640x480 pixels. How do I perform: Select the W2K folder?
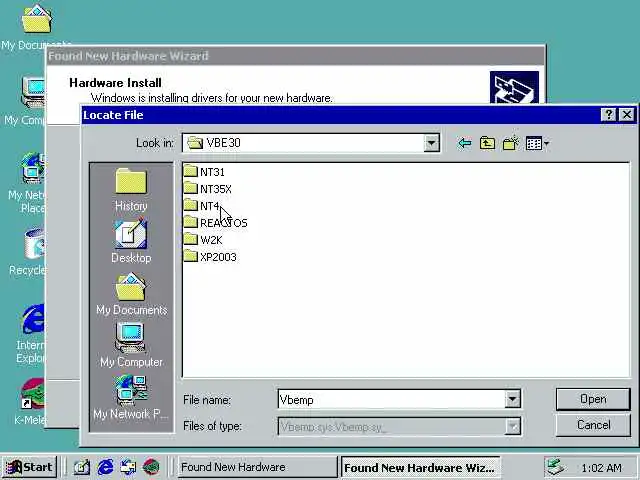(x=203, y=240)
